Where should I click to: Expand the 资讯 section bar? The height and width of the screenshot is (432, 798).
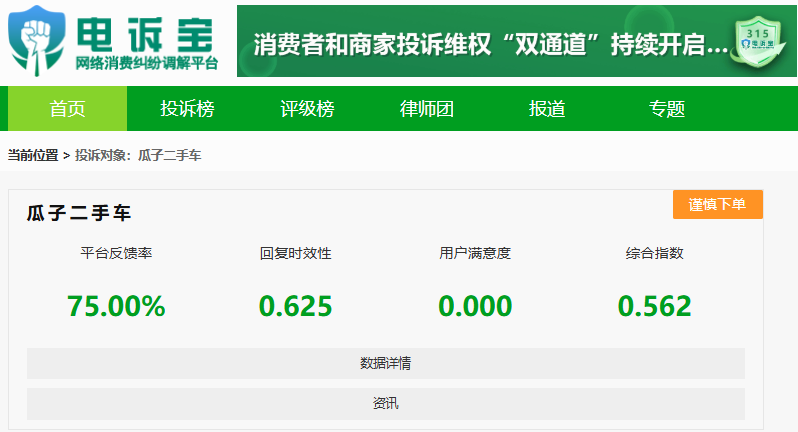[386, 404]
